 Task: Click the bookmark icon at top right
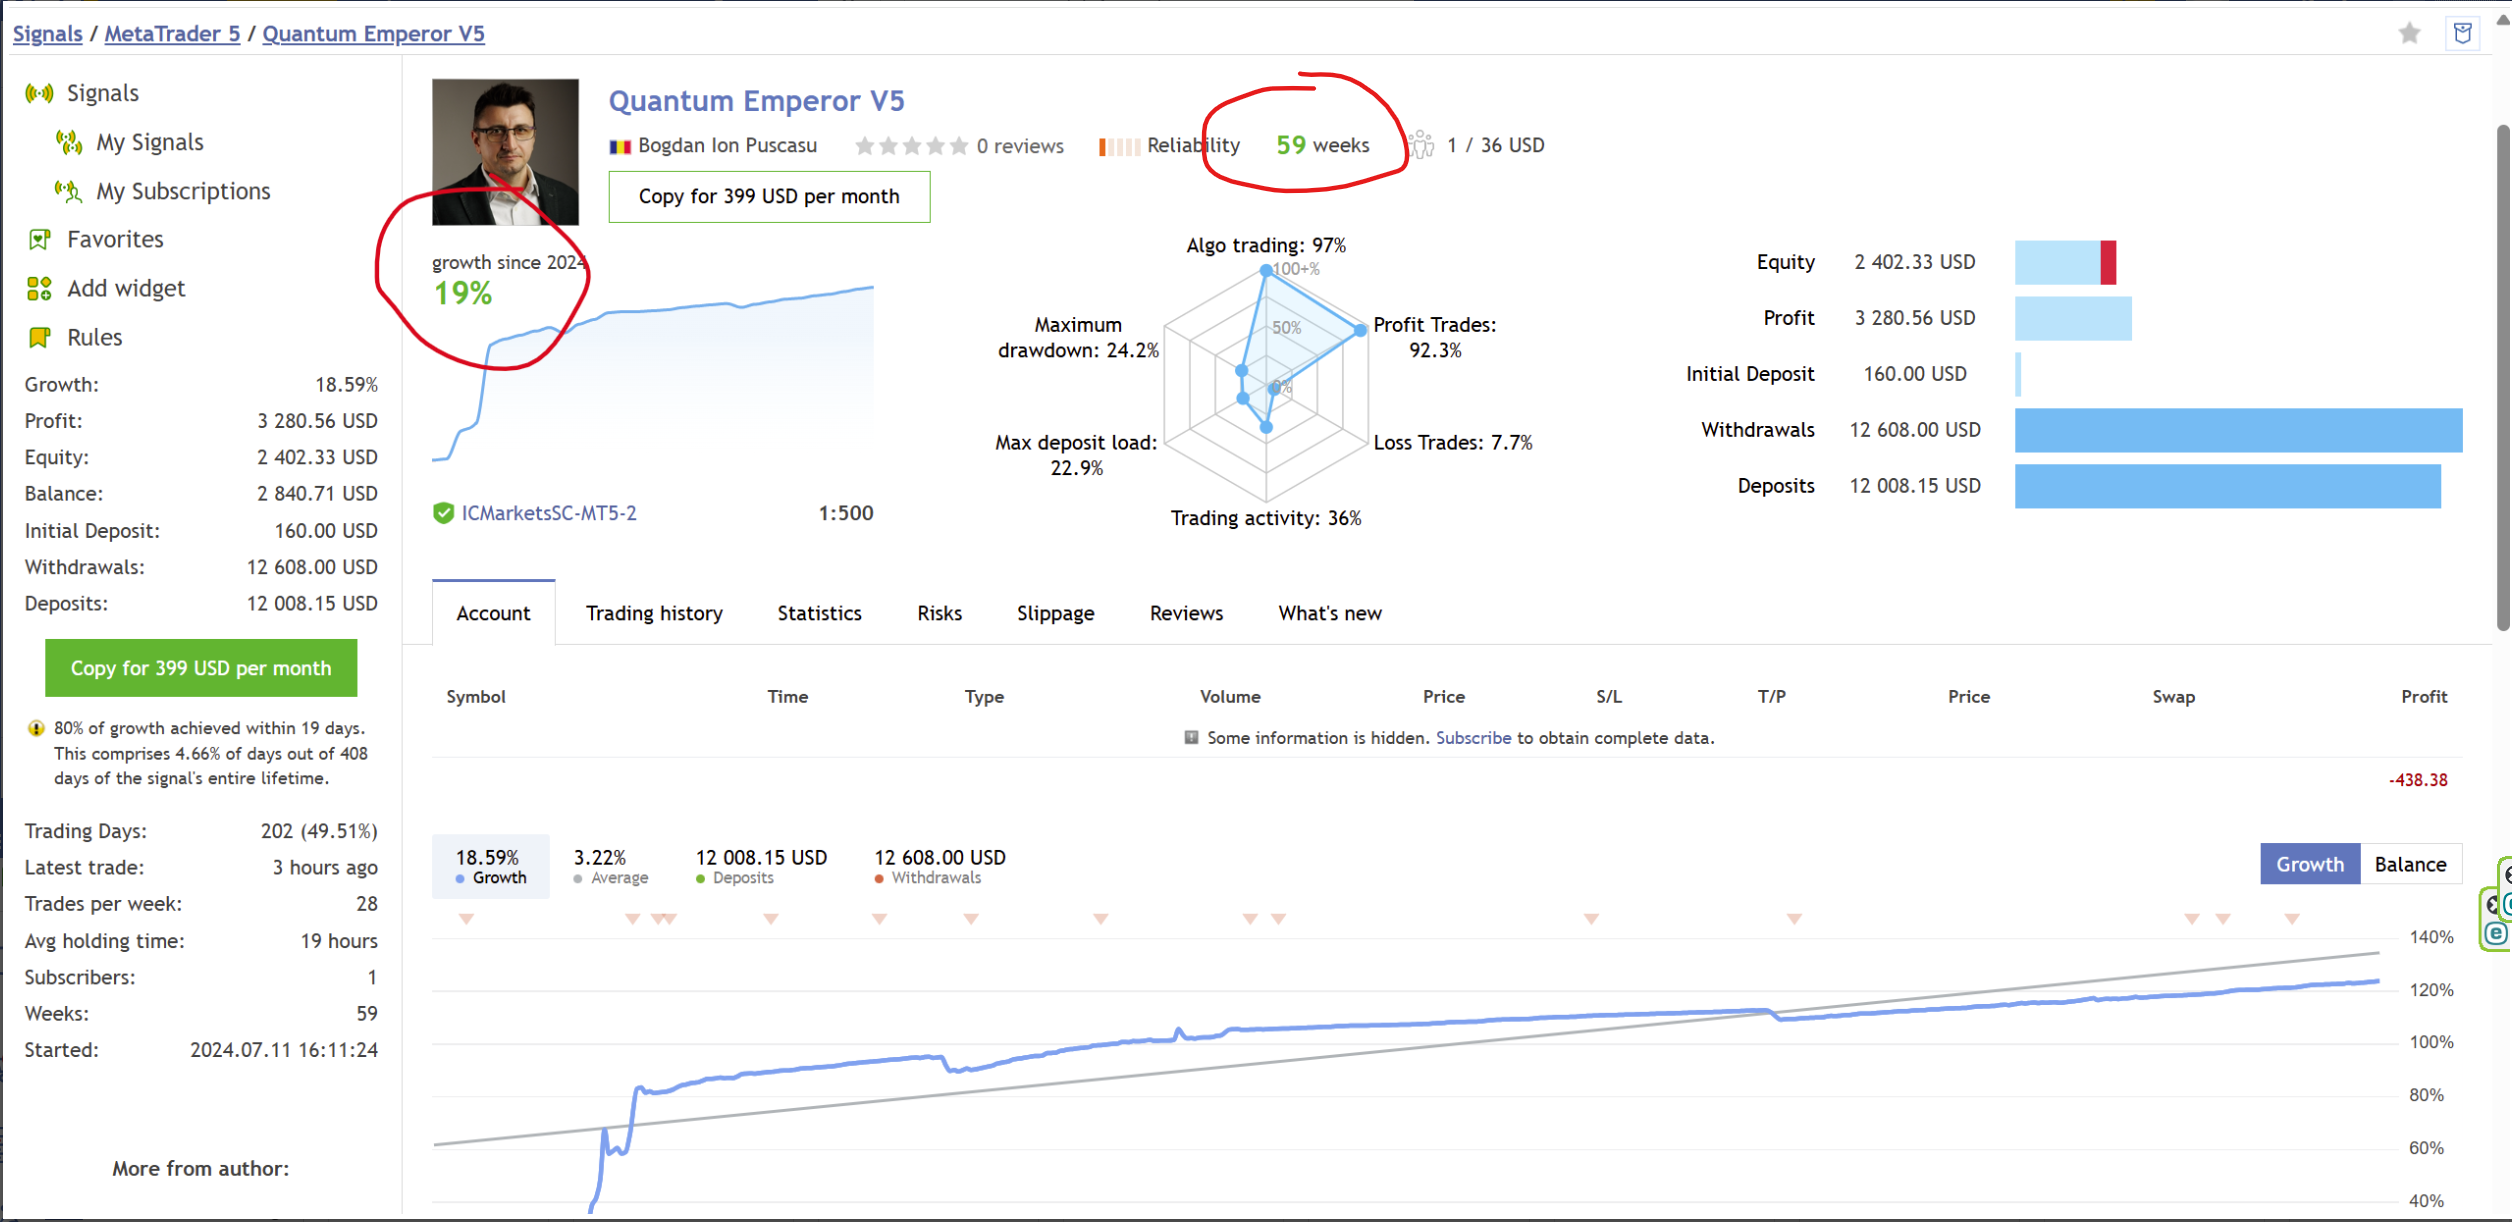click(2463, 33)
